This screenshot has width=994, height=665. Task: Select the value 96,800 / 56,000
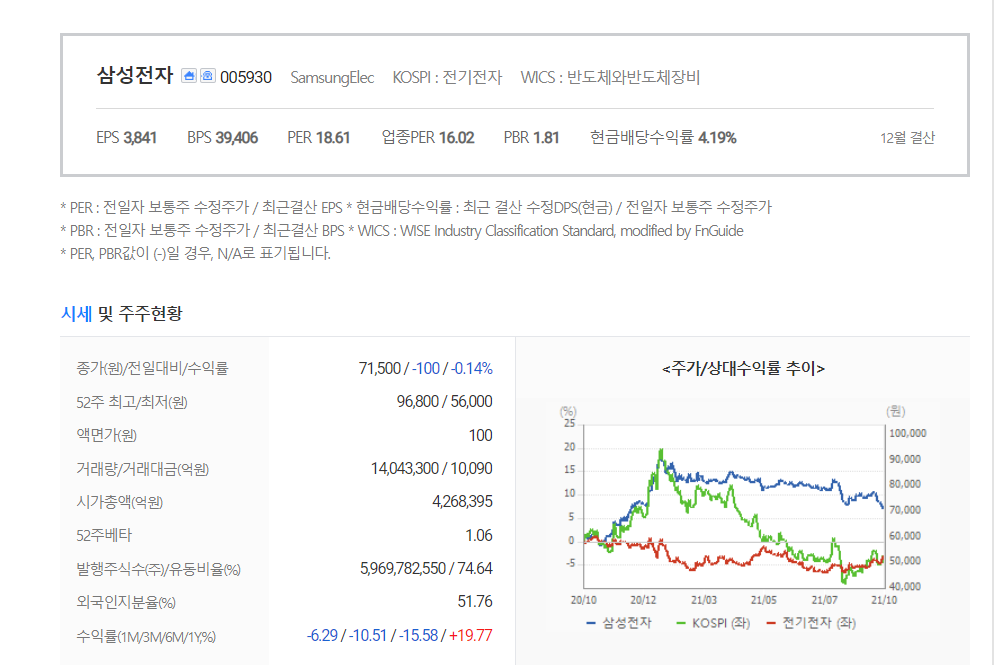[x=444, y=401]
